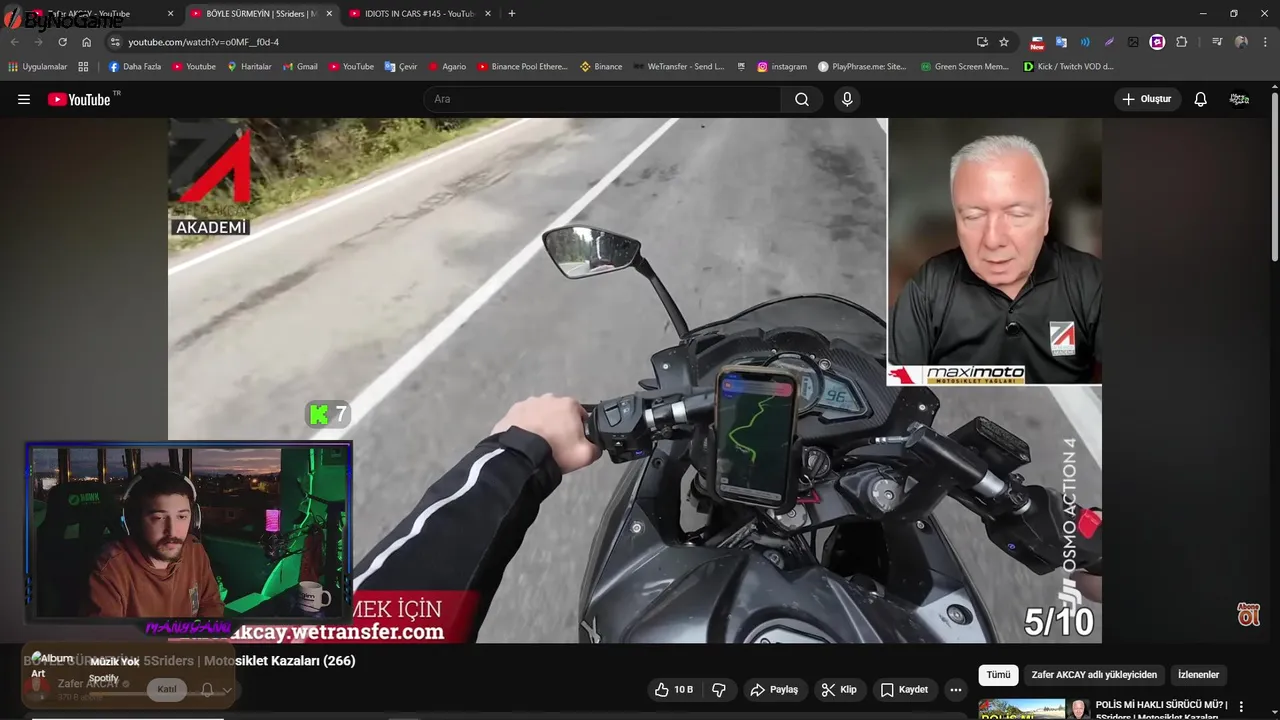
Task: Click the Klip clip button
Action: coord(839,690)
